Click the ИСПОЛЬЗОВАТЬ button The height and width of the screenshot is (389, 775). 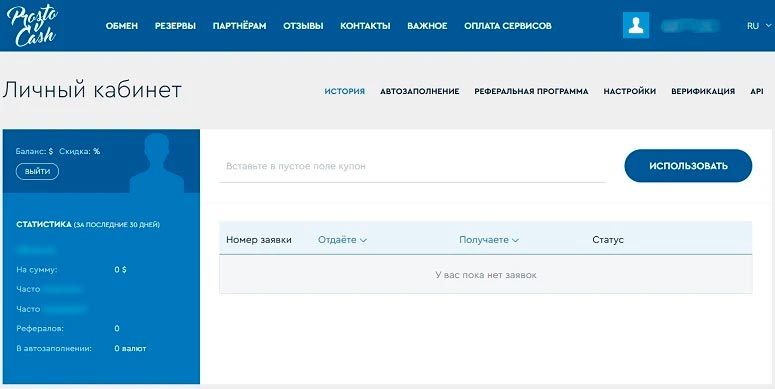point(688,166)
